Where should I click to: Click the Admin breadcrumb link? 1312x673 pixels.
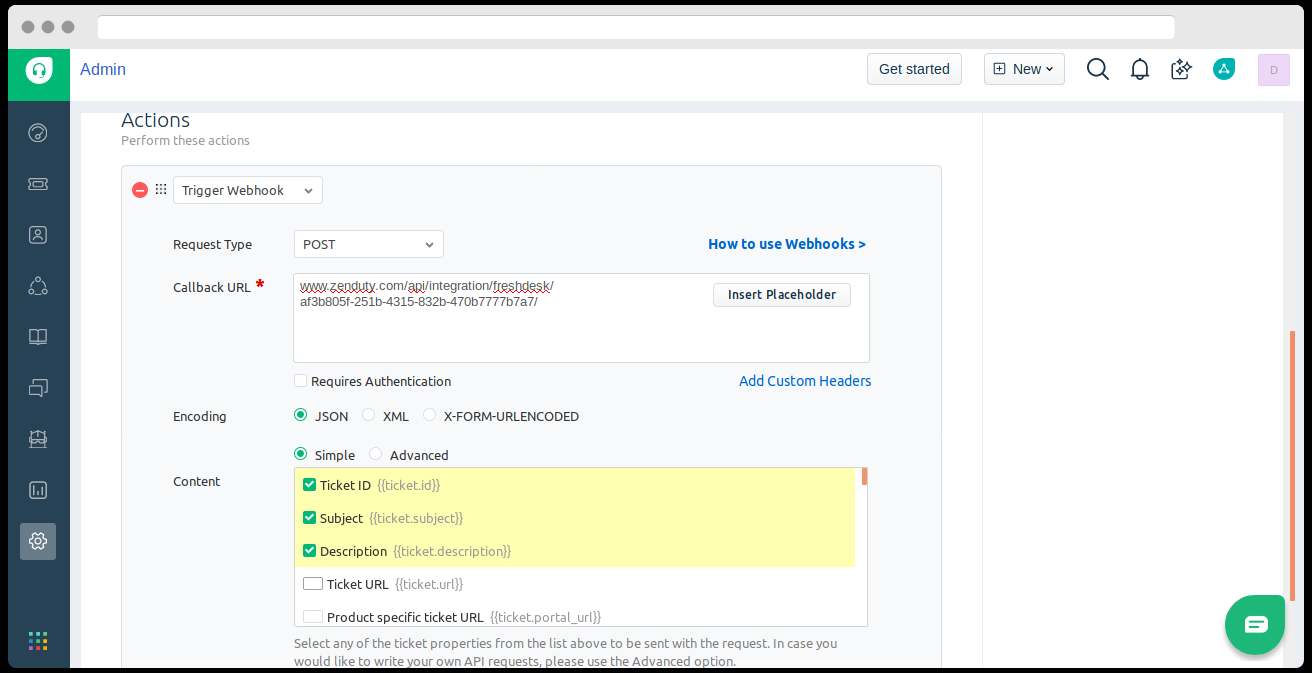[103, 69]
